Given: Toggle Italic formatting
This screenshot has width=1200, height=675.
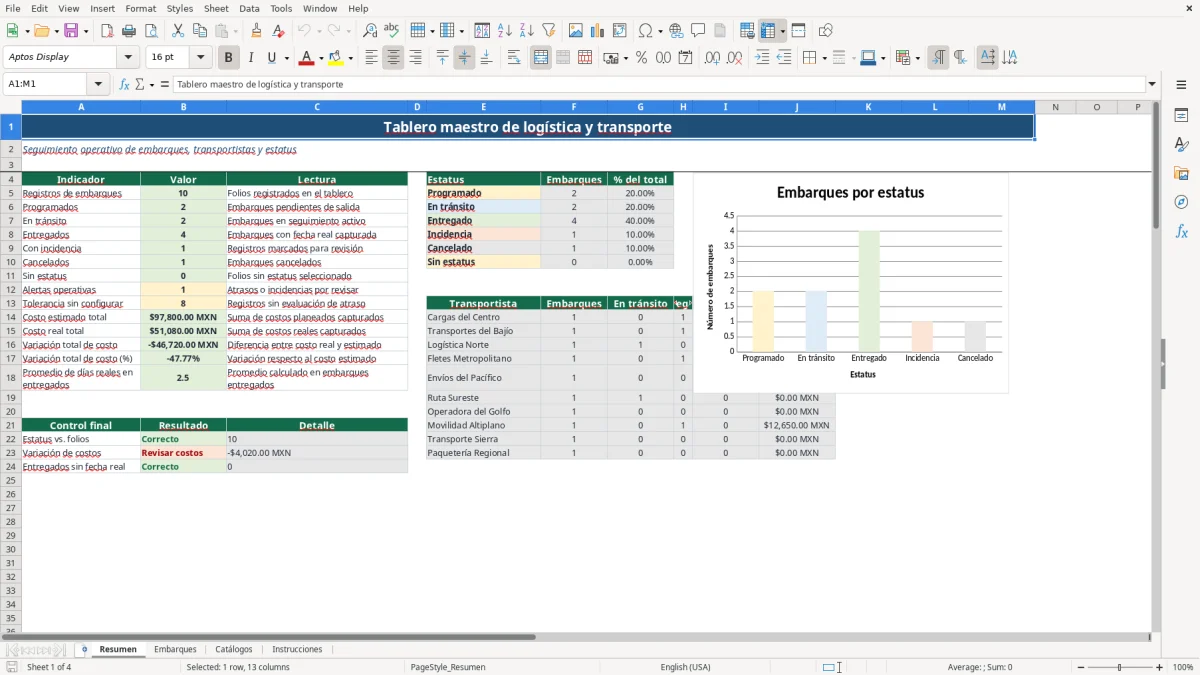Looking at the screenshot, I should 251,58.
